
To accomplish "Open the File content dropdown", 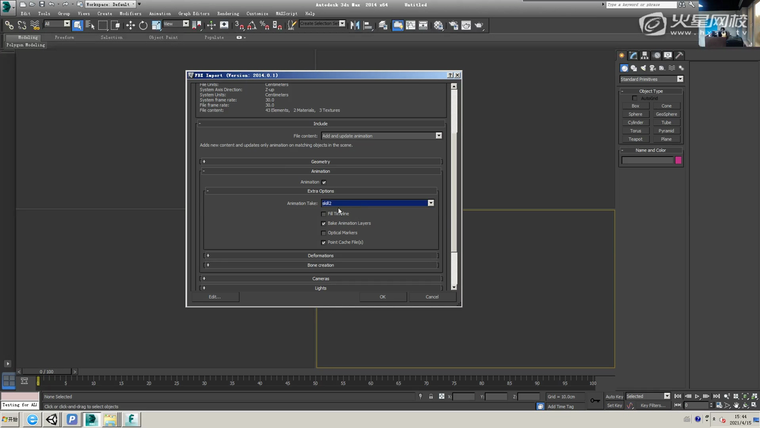I will coord(438,135).
